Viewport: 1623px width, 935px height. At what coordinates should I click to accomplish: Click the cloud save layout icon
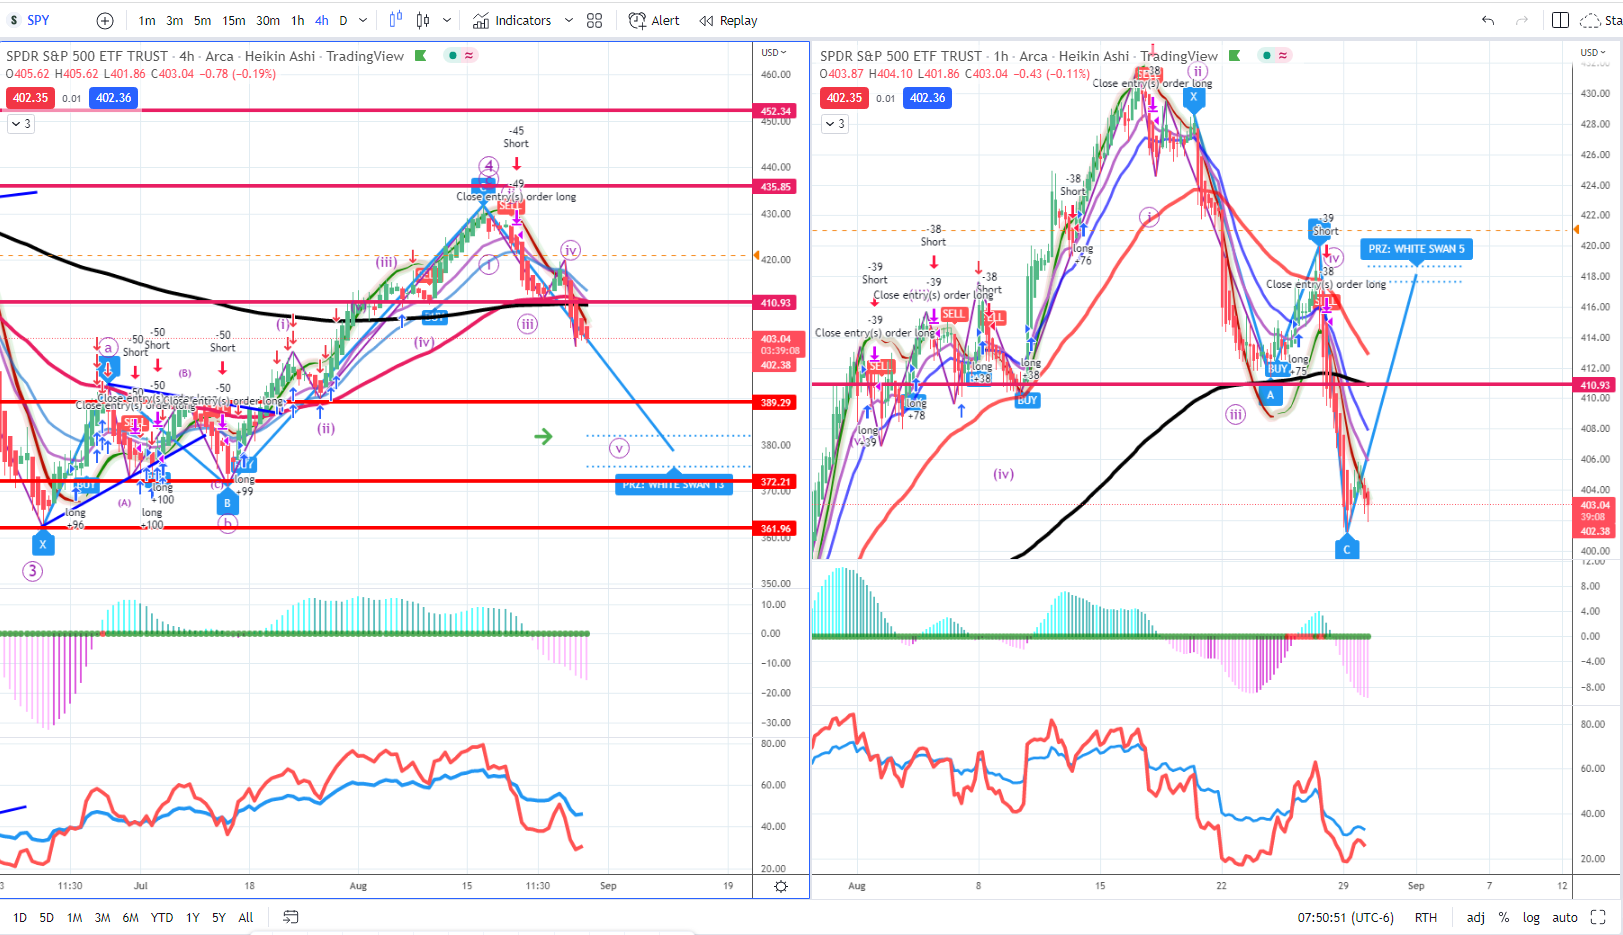(x=1590, y=20)
